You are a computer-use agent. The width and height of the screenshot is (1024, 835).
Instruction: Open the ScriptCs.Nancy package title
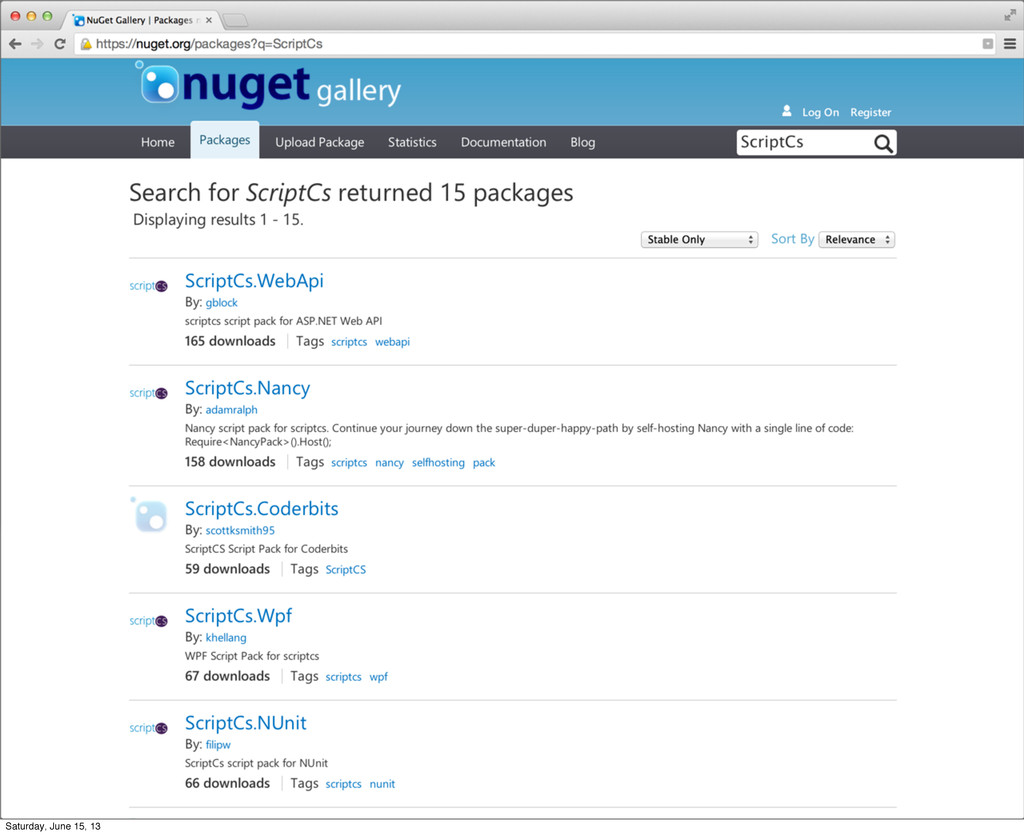click(x=248, y=388)
